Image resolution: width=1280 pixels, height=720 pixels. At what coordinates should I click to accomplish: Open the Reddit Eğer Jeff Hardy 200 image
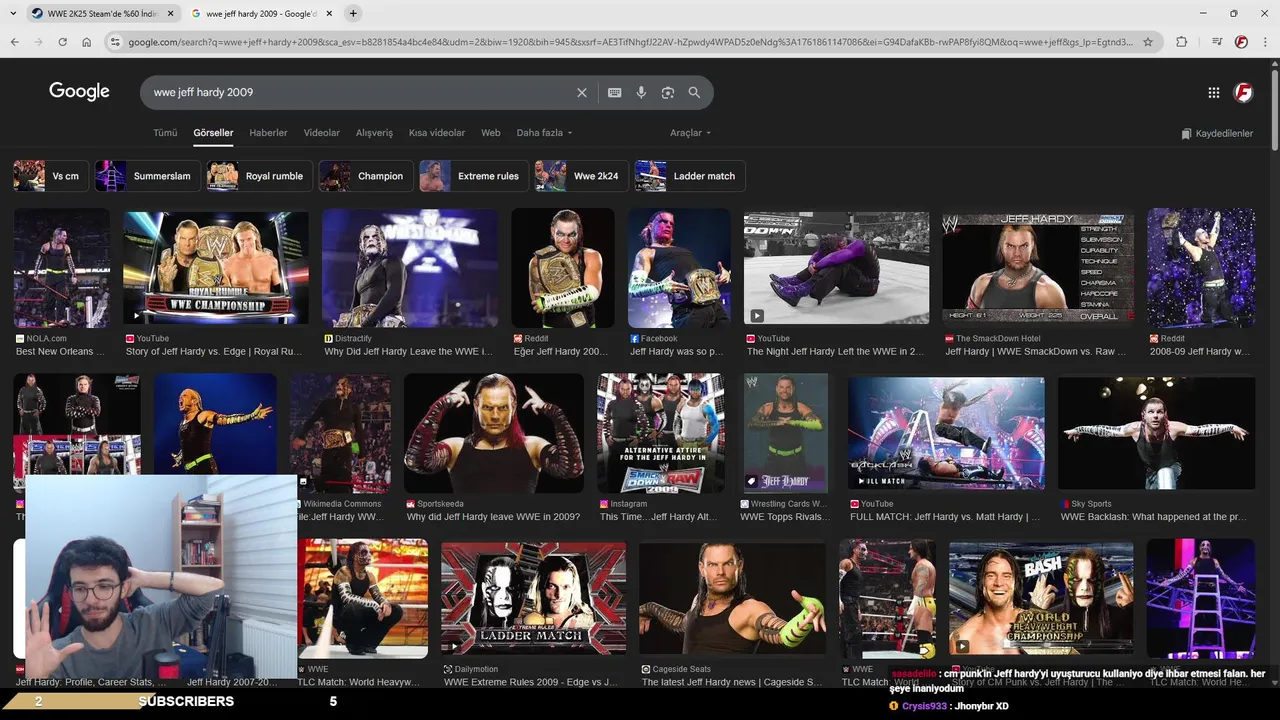pyautogui.click(x=563, y=267)
